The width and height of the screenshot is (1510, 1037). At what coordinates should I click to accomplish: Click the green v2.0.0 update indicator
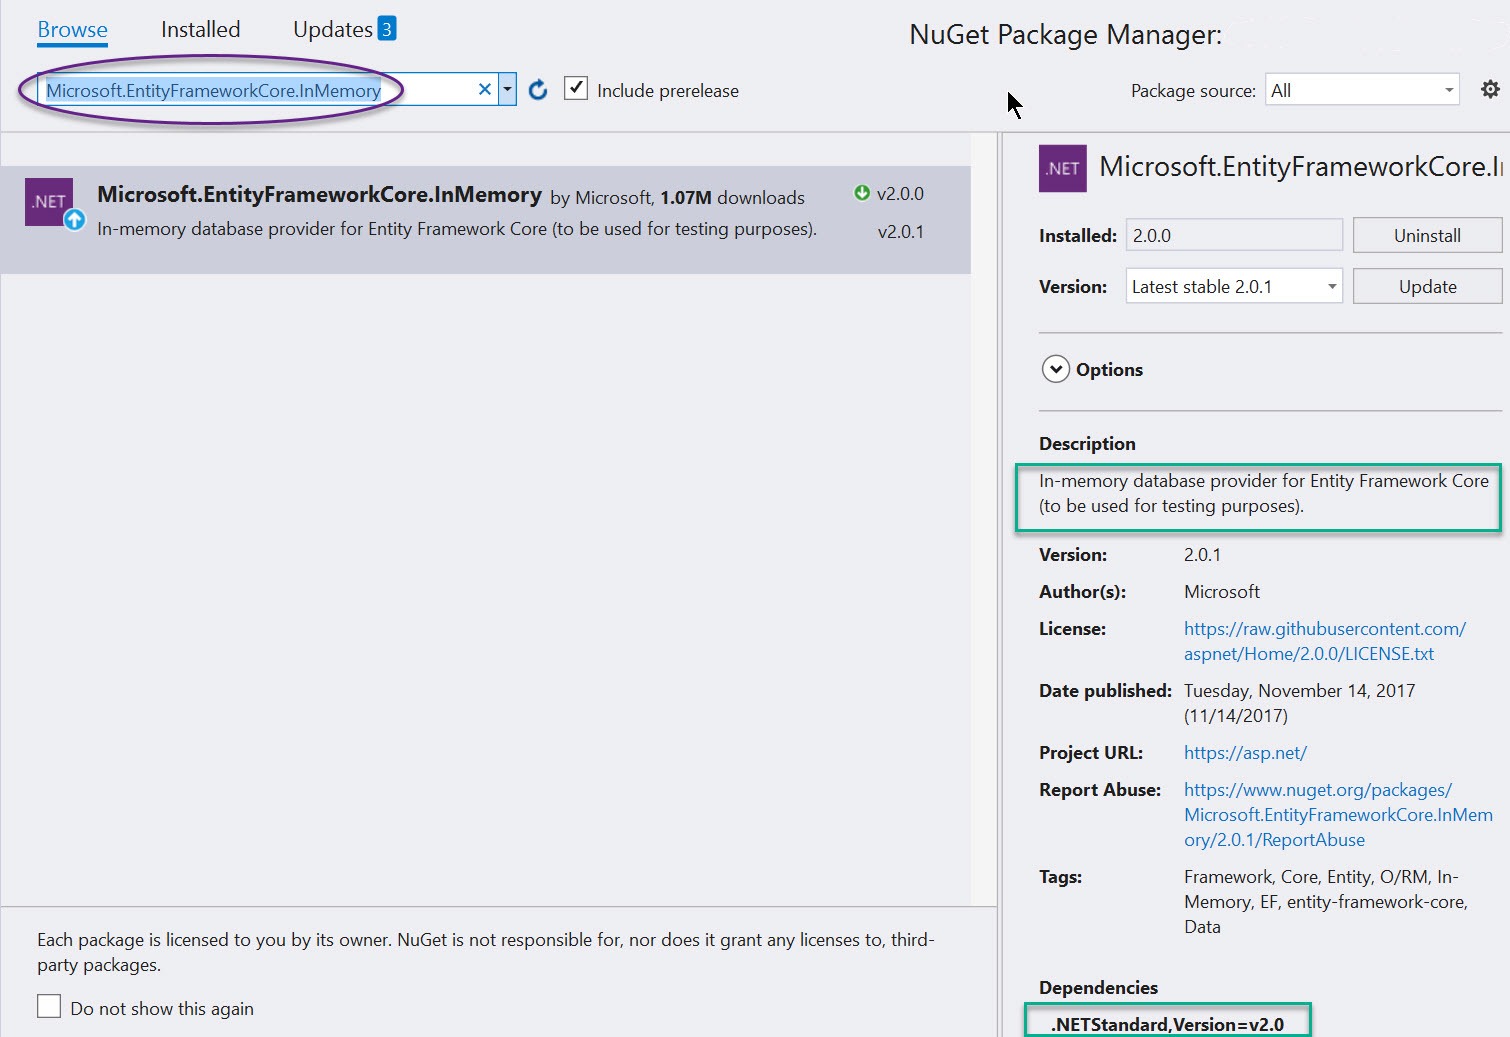click(x=862, y=193)
